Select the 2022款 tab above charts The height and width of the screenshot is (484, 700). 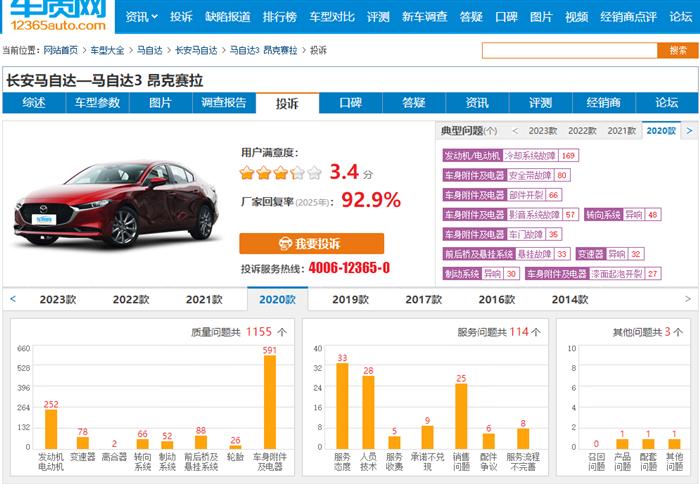click(131, 300)
